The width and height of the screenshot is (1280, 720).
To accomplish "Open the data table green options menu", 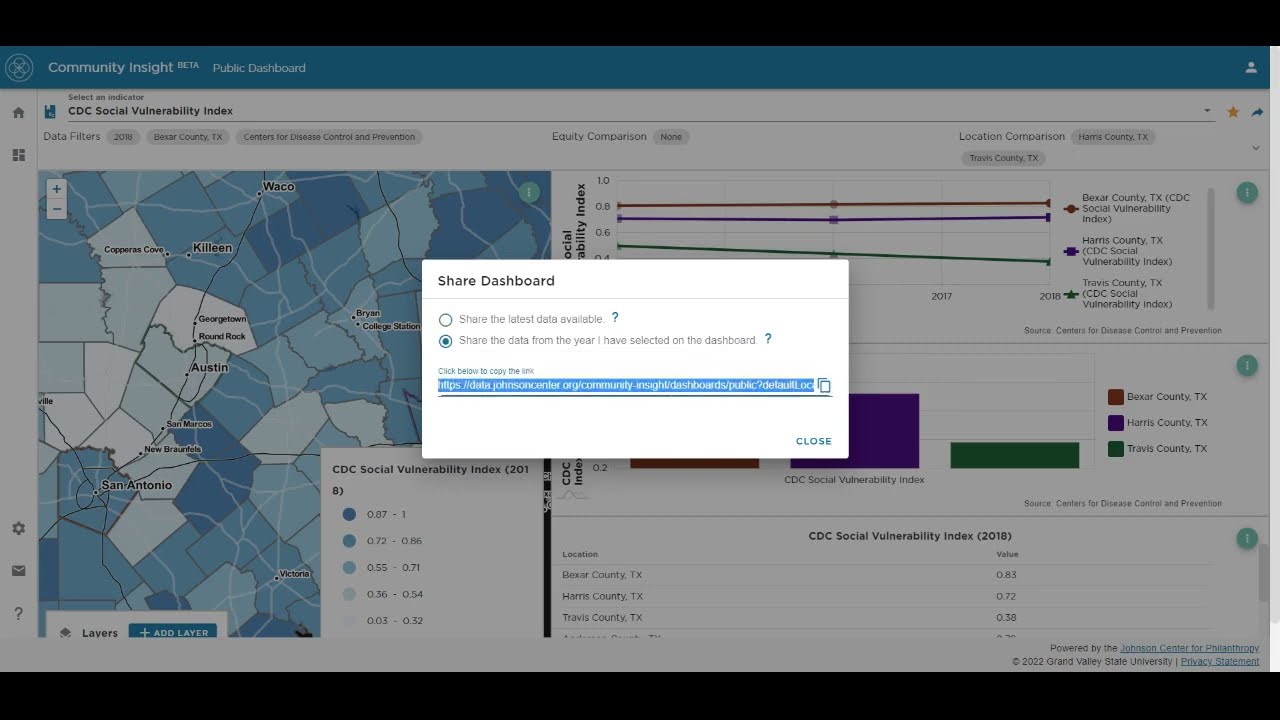I will [x=1247, y=538].
